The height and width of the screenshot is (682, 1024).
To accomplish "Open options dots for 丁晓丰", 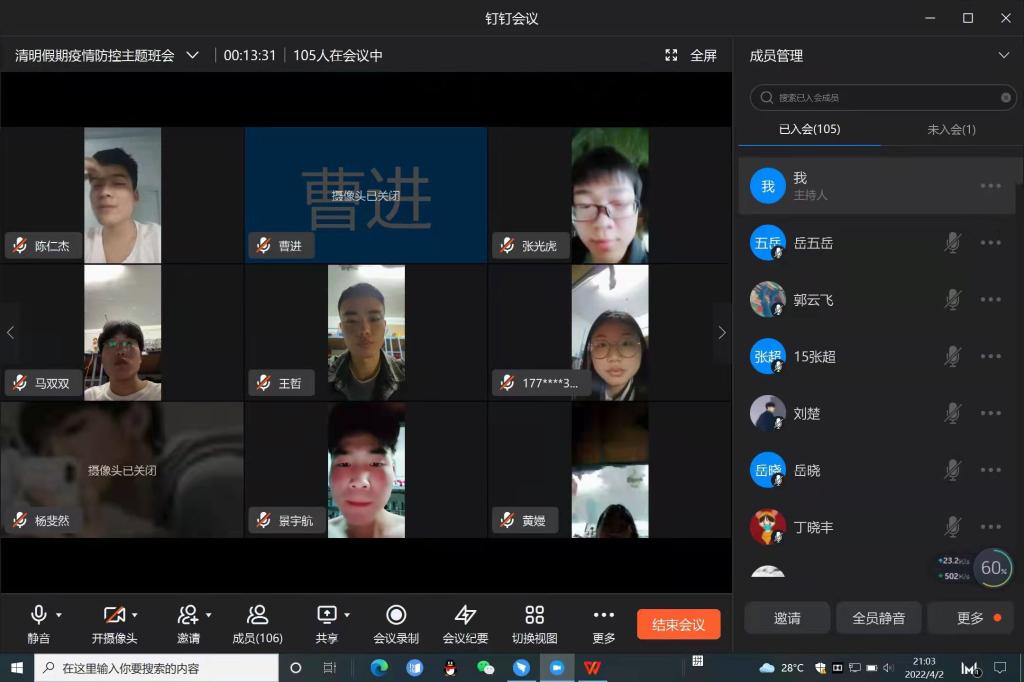I will [991, 527].
